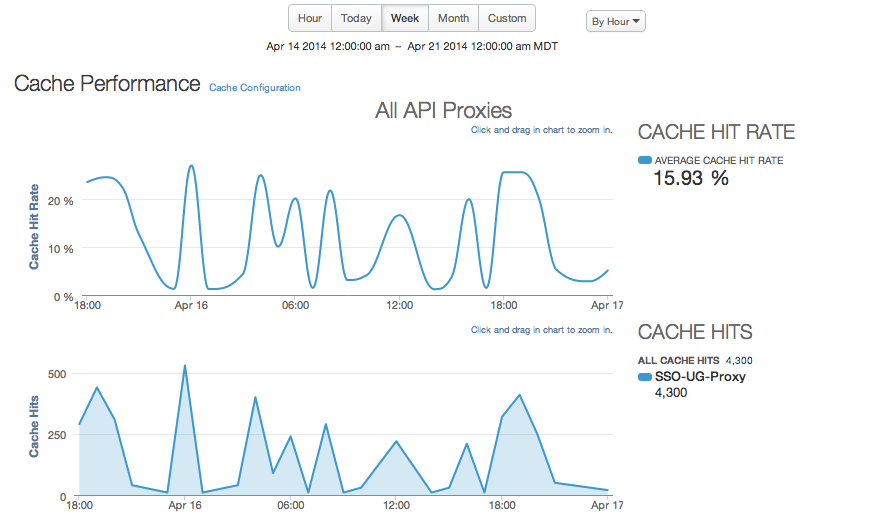Select the Hour time range button

[x=310, y=18]
